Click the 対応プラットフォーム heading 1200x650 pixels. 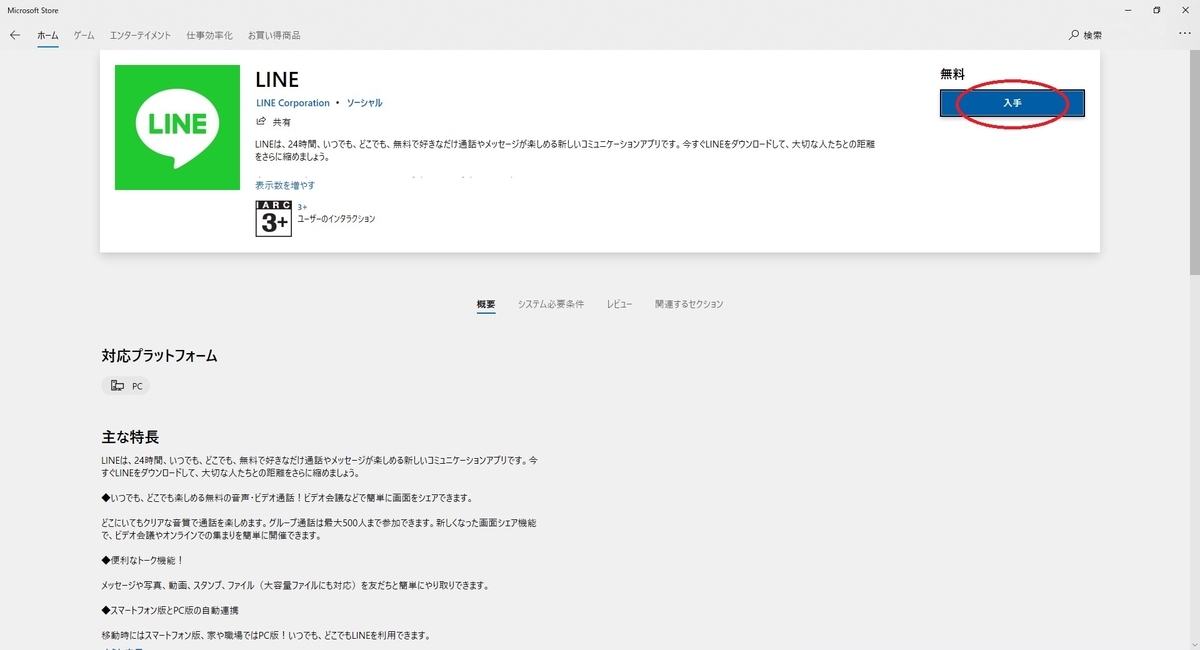coord(160,356)
